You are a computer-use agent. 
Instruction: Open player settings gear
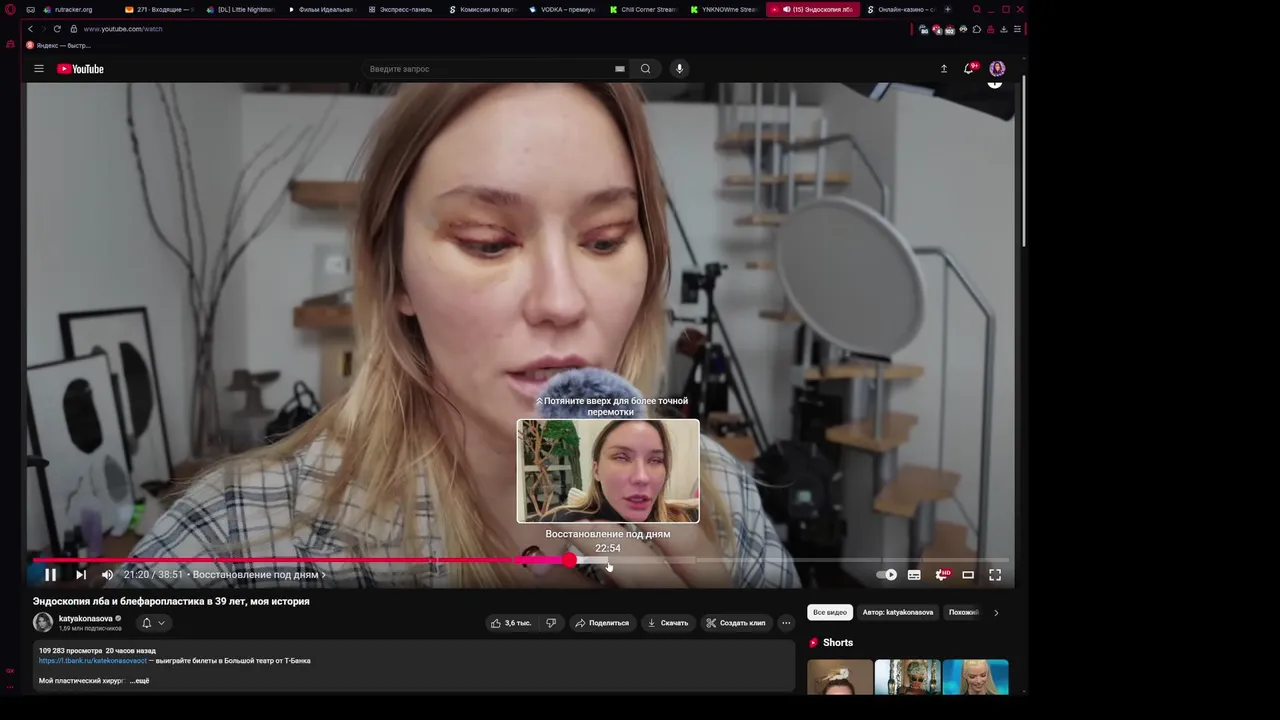pos(941,575)
